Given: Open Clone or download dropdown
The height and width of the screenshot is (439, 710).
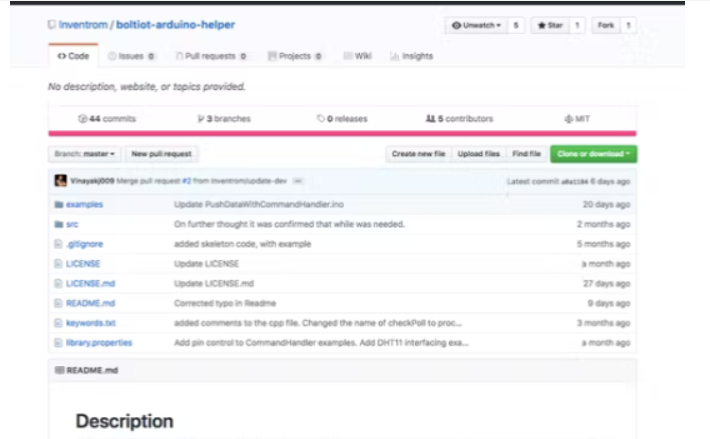Looking at the screenshot, I should (594, 154).
